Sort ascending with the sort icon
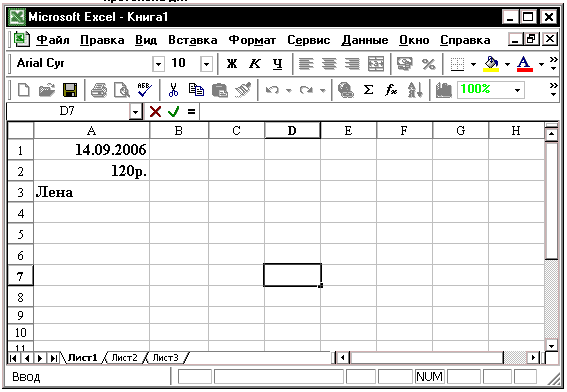 (x=414, y=90)
